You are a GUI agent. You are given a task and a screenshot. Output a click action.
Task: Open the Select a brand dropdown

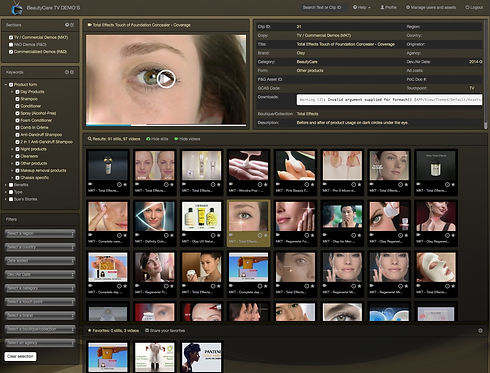(x=40, y=316)
